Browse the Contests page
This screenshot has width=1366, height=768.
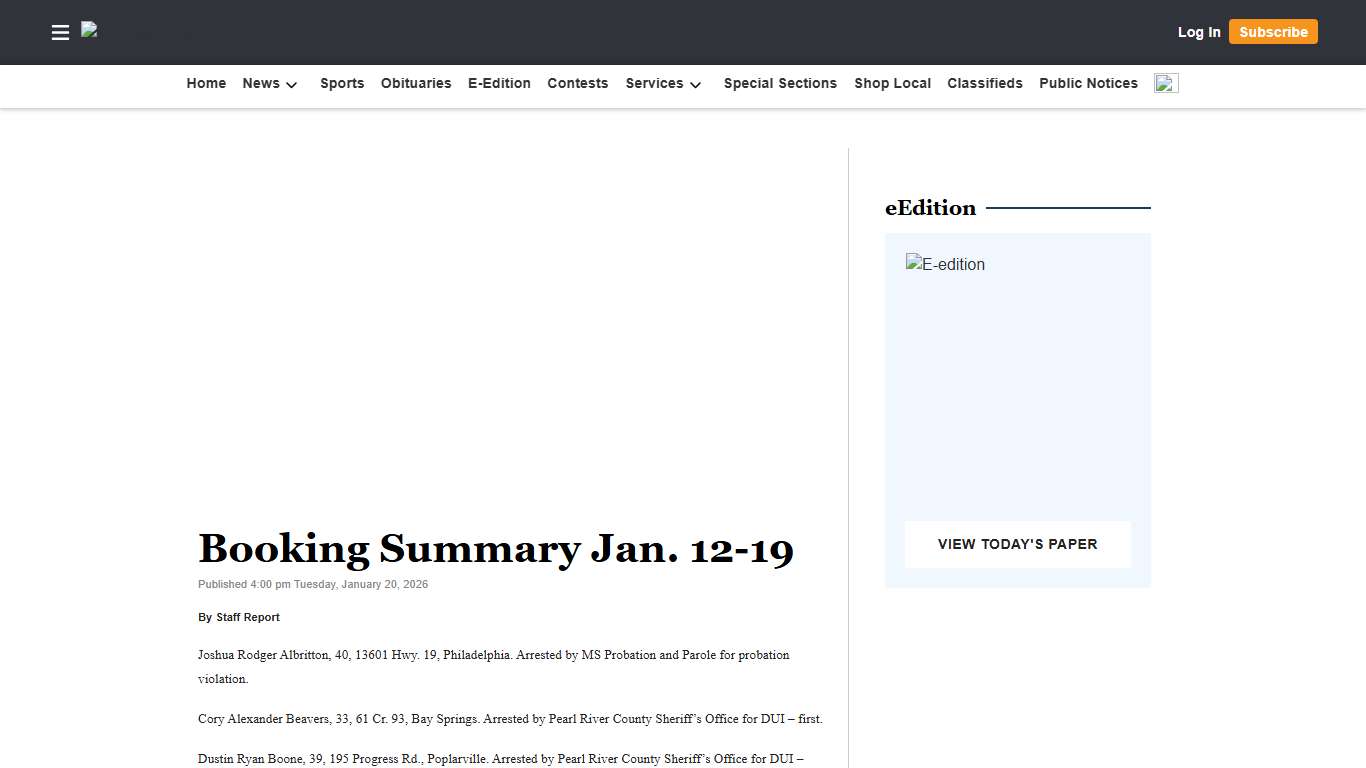[577, 84]
